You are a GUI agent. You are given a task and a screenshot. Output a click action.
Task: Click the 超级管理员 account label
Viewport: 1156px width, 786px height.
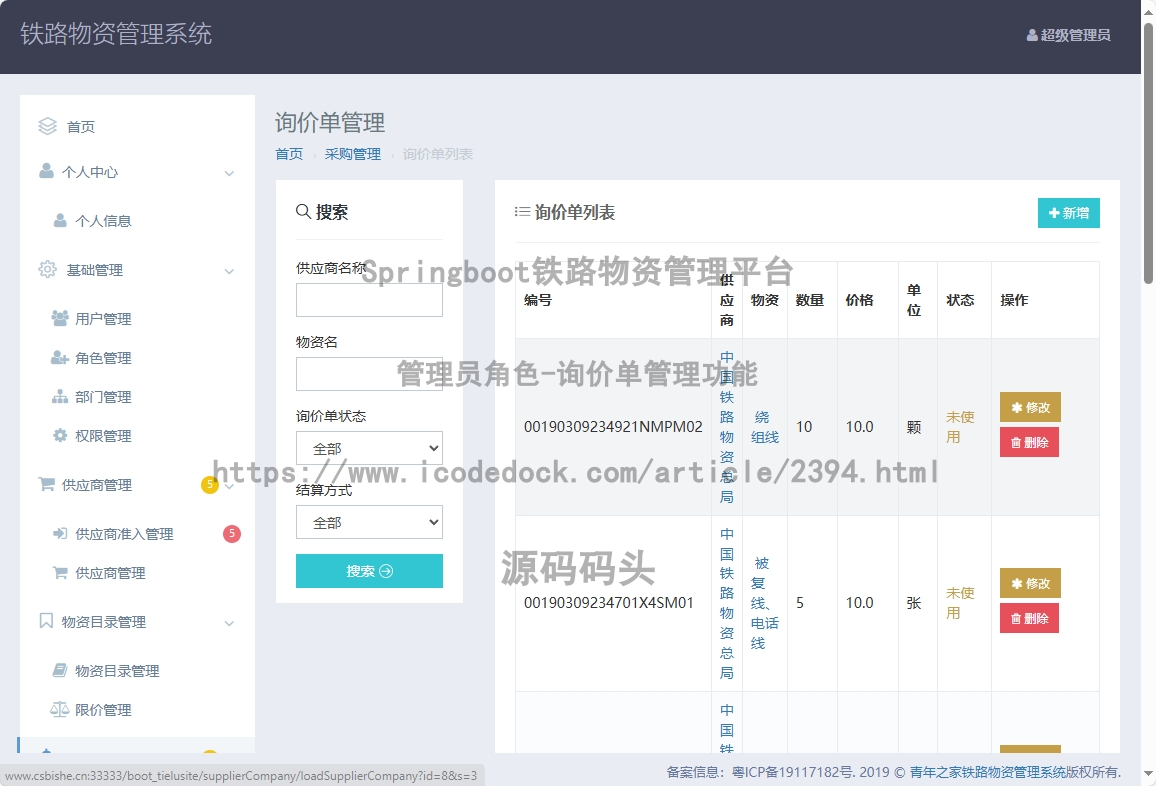(1076, 35)
